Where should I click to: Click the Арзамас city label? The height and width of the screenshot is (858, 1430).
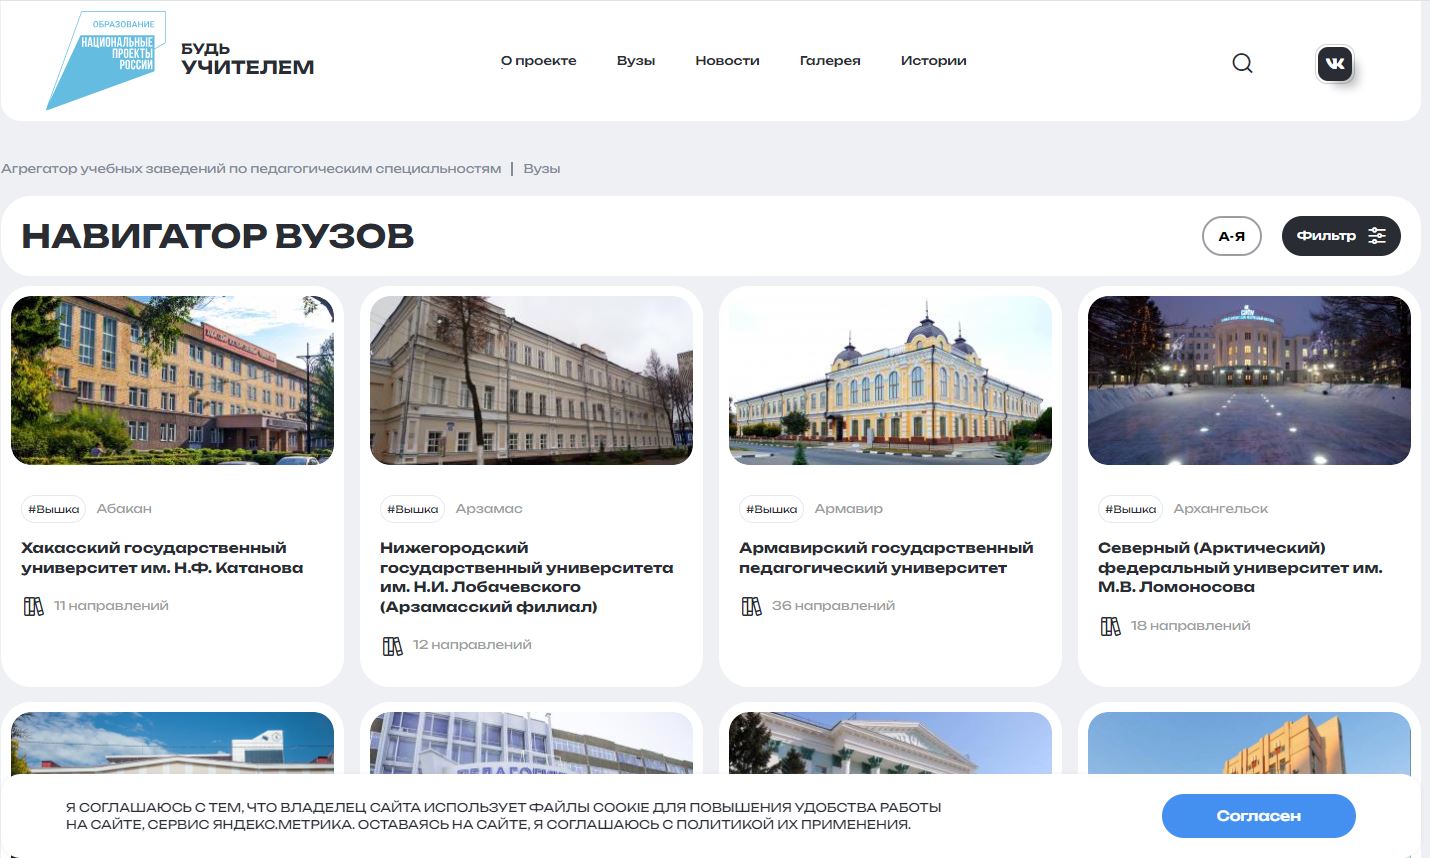(489, 509)
